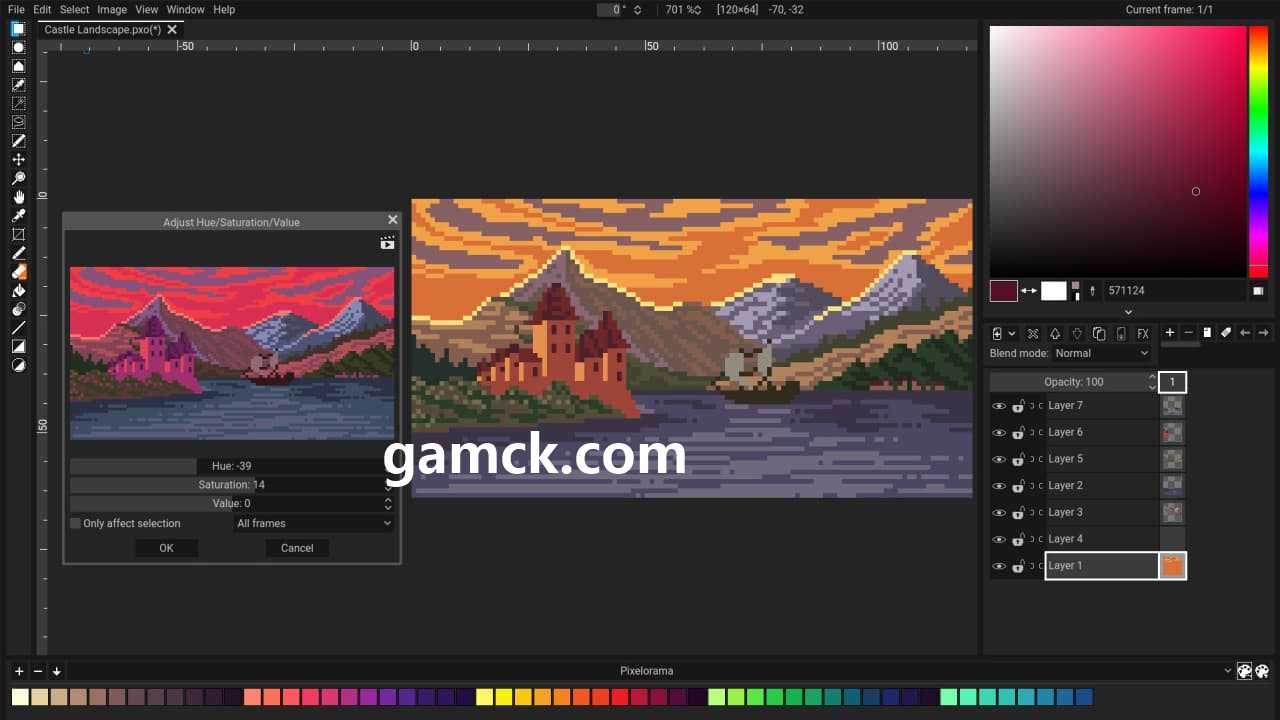Toggle visibility of Layer 1

[998, 566]
